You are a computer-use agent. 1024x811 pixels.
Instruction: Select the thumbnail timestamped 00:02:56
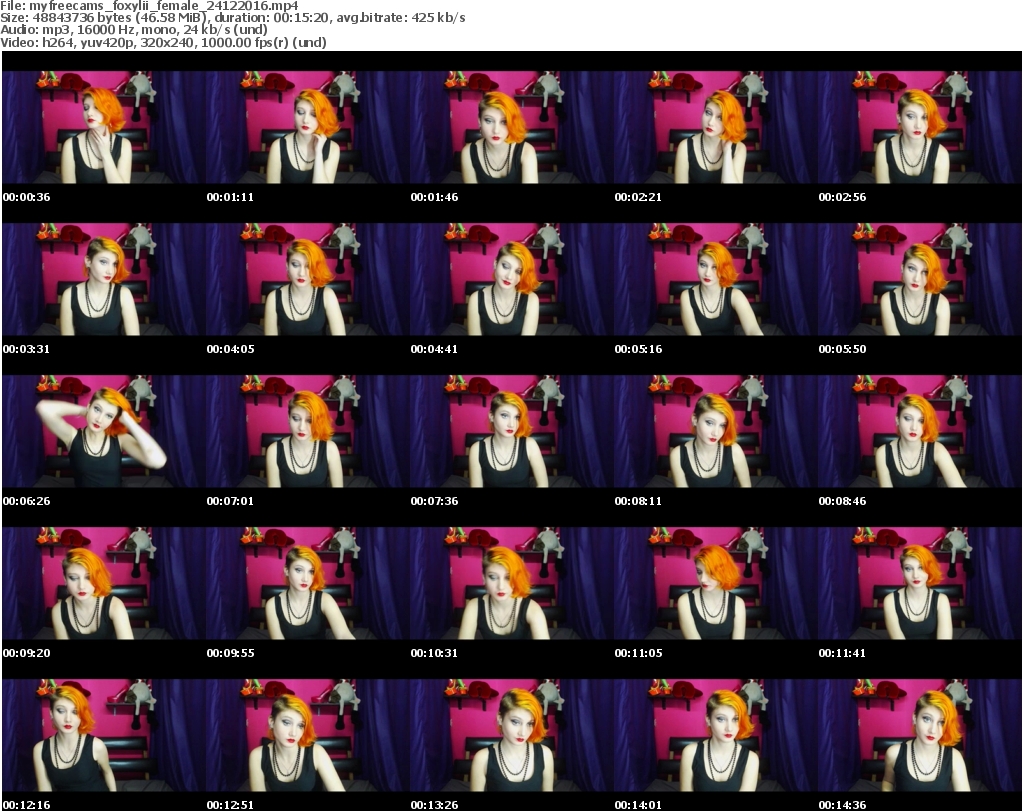(919, 127)
